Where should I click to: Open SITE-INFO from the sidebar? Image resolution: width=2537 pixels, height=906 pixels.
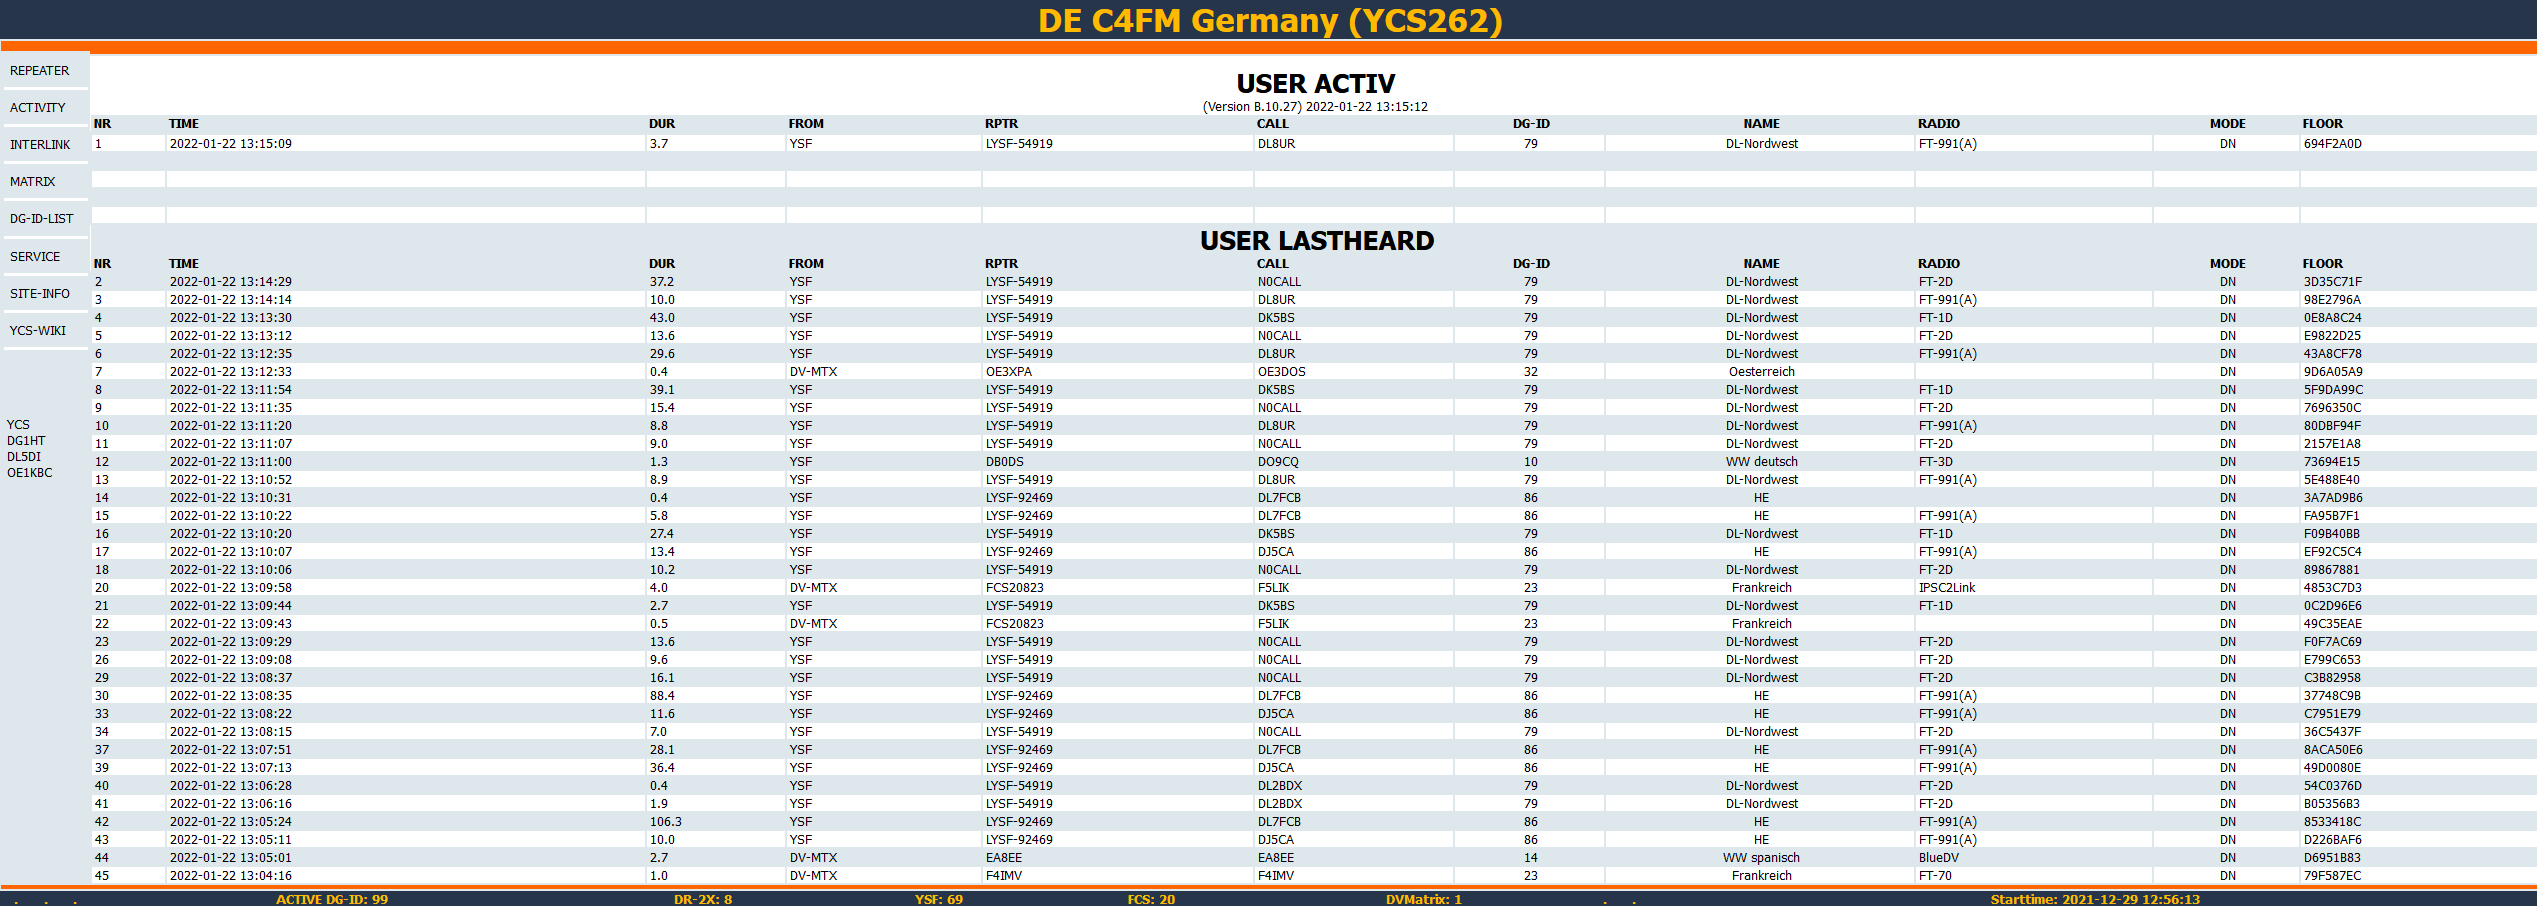[40, 294]
